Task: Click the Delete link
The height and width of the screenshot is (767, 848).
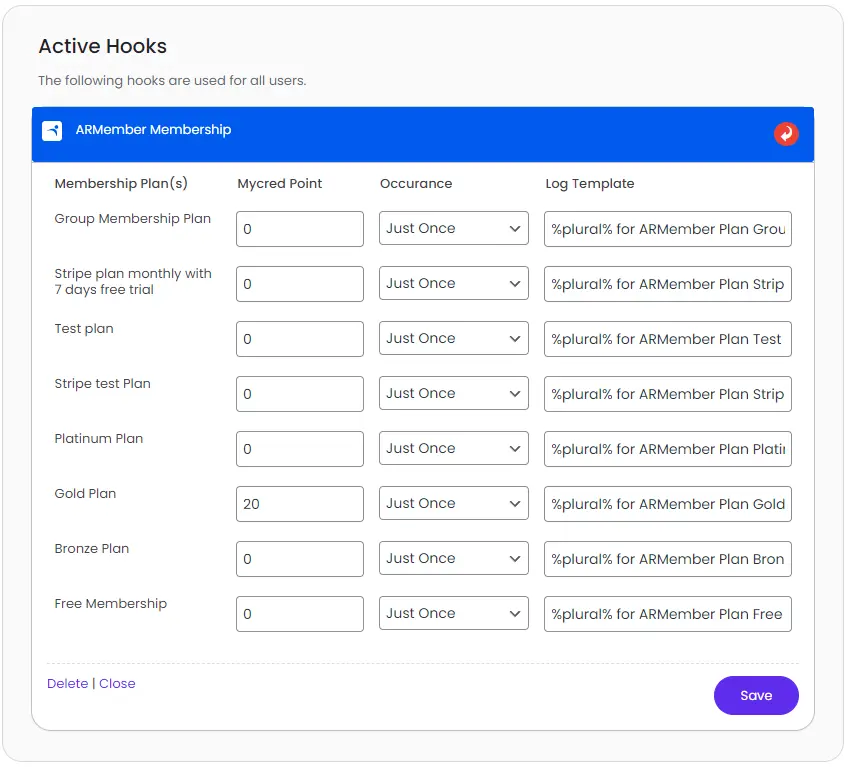Action: (68, 684)
